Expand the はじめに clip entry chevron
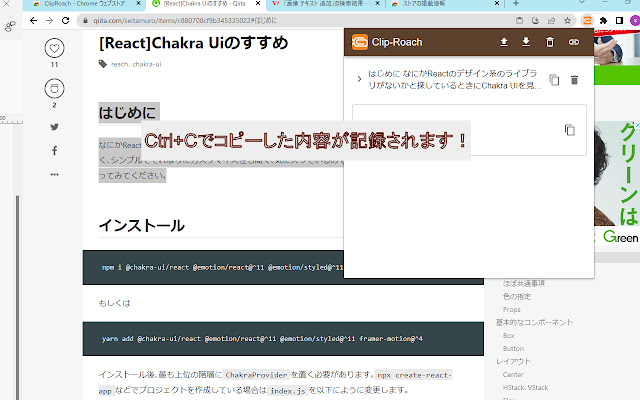The height and width of the screenshot is (400, 640). point(359,79)
